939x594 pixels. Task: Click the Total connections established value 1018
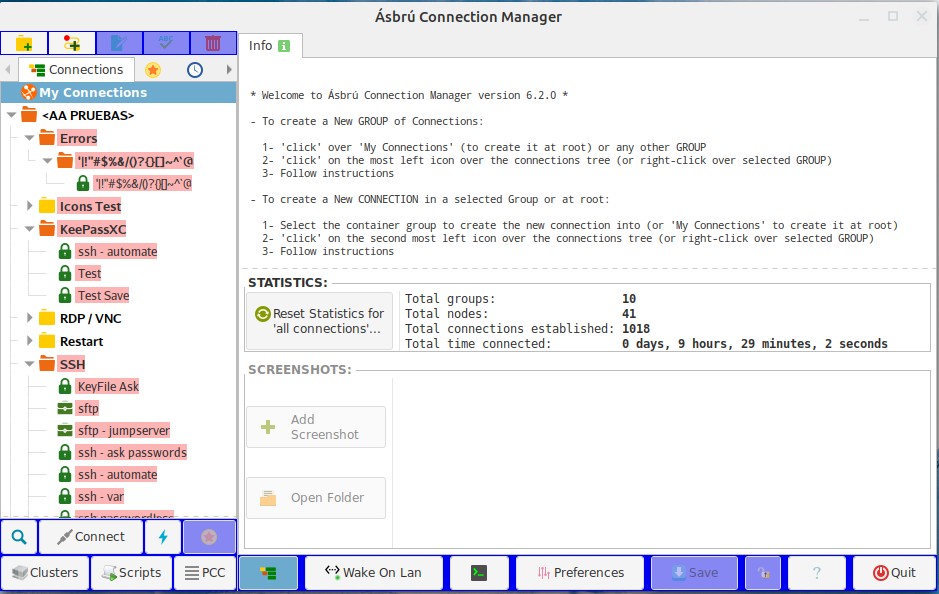636,329
